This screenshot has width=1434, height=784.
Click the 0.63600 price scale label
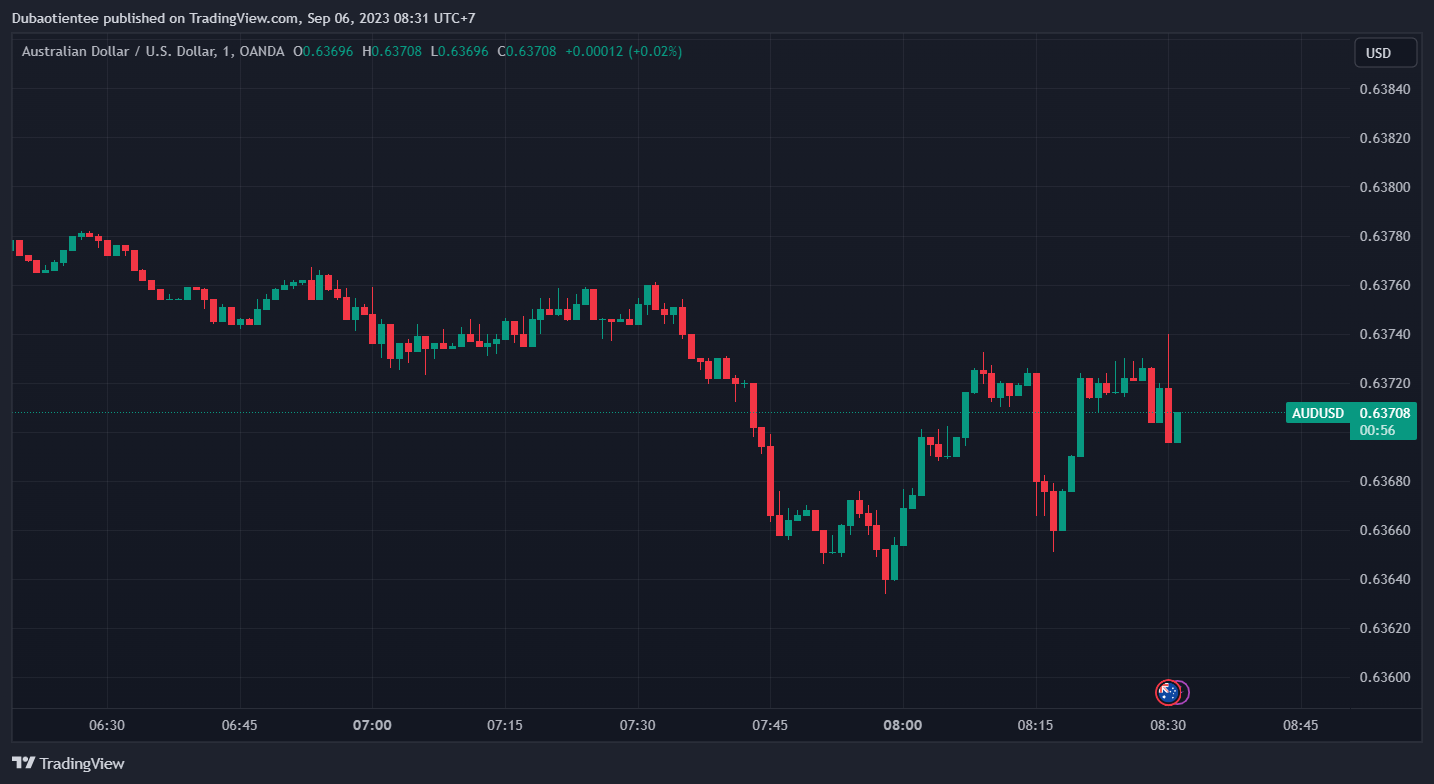point(1384,677)
